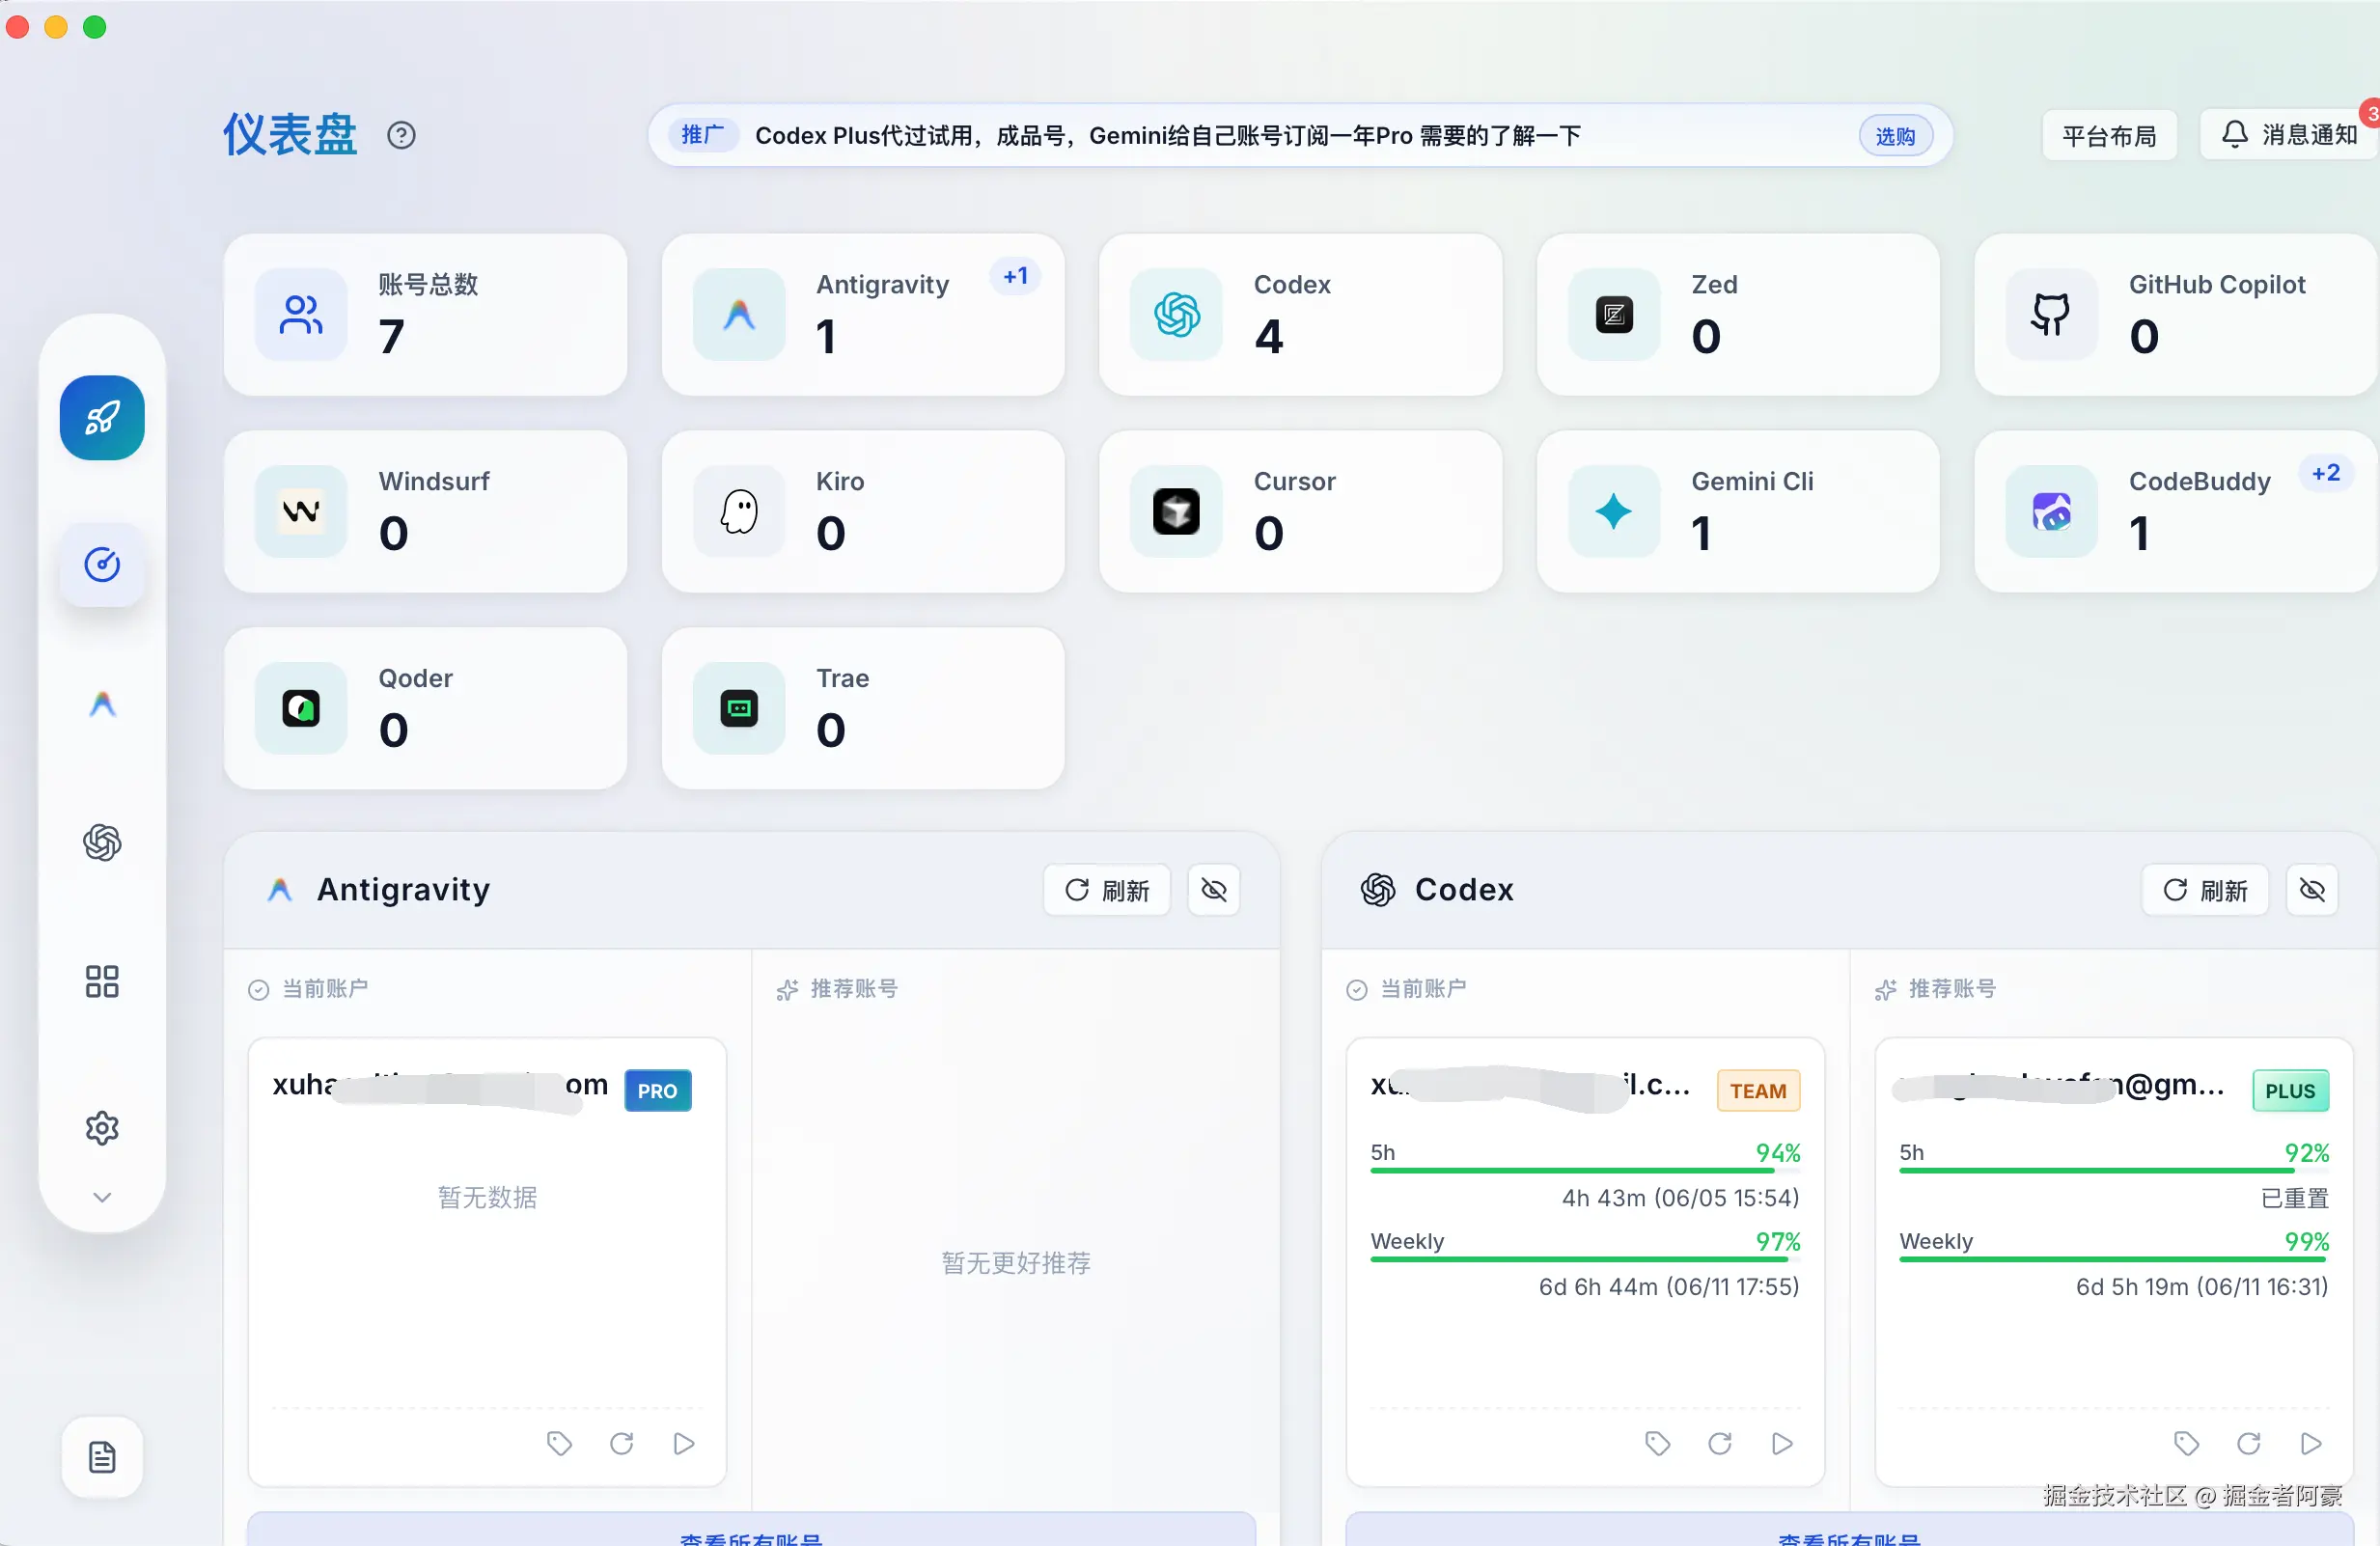Click the TEAM badge on Codex account
The image size is (2380, 1546).
tap(1758, 1091)
